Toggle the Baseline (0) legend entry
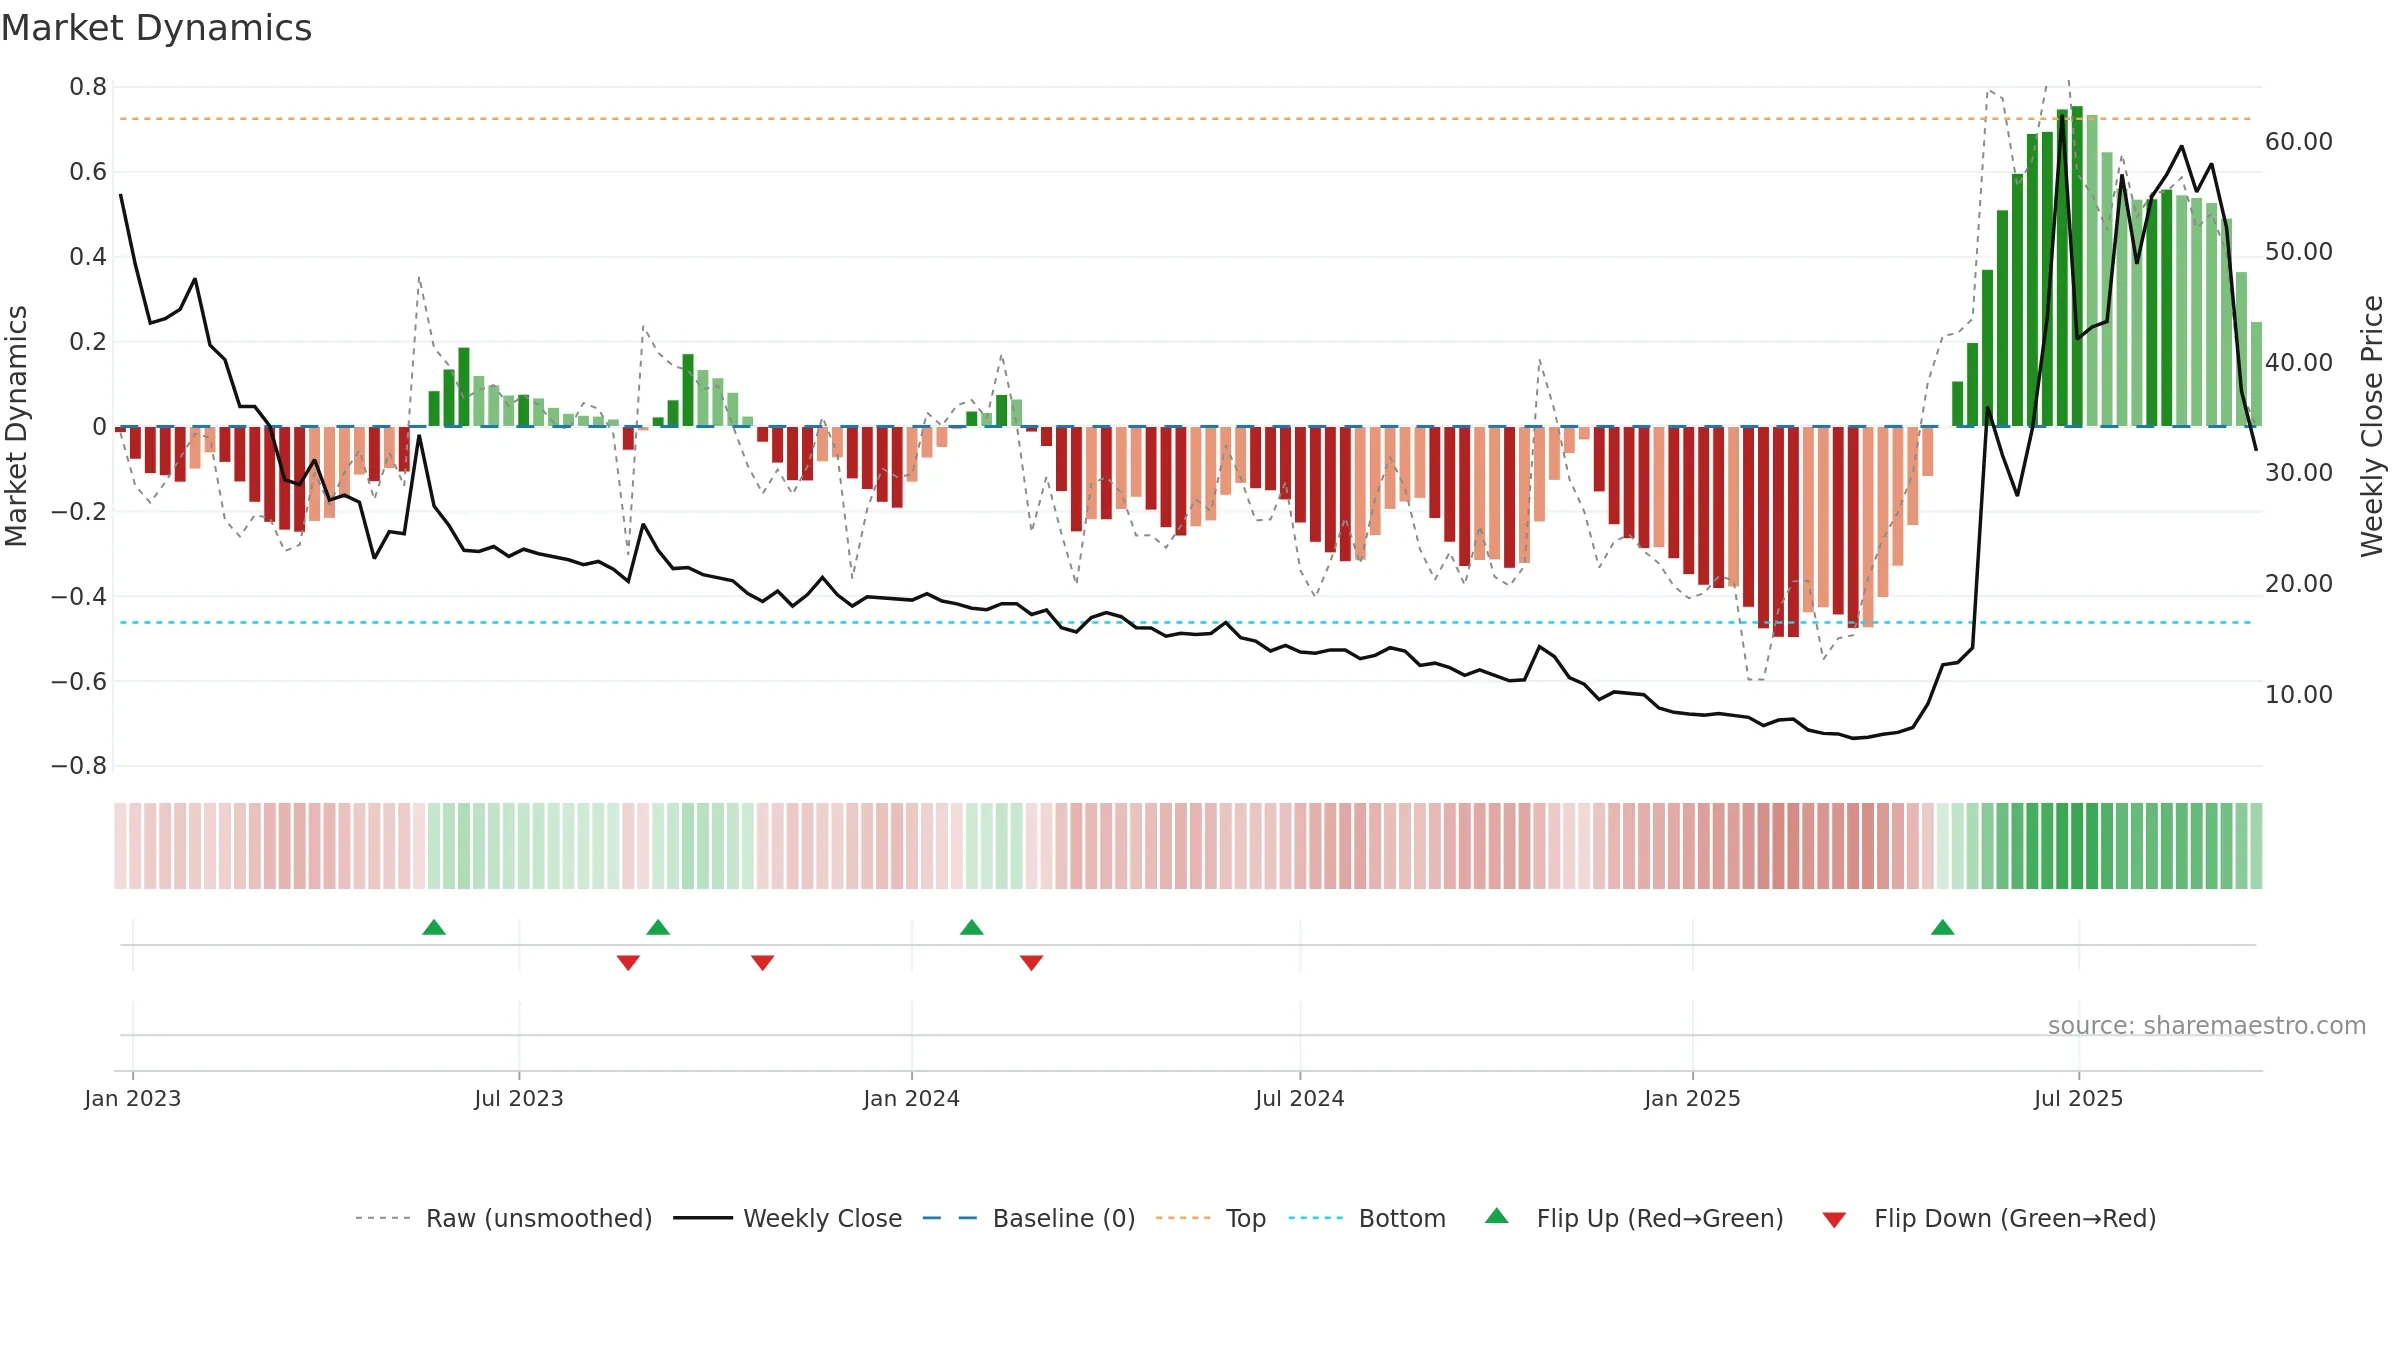2400x1350 pixels. (x=1029, y=1218)
